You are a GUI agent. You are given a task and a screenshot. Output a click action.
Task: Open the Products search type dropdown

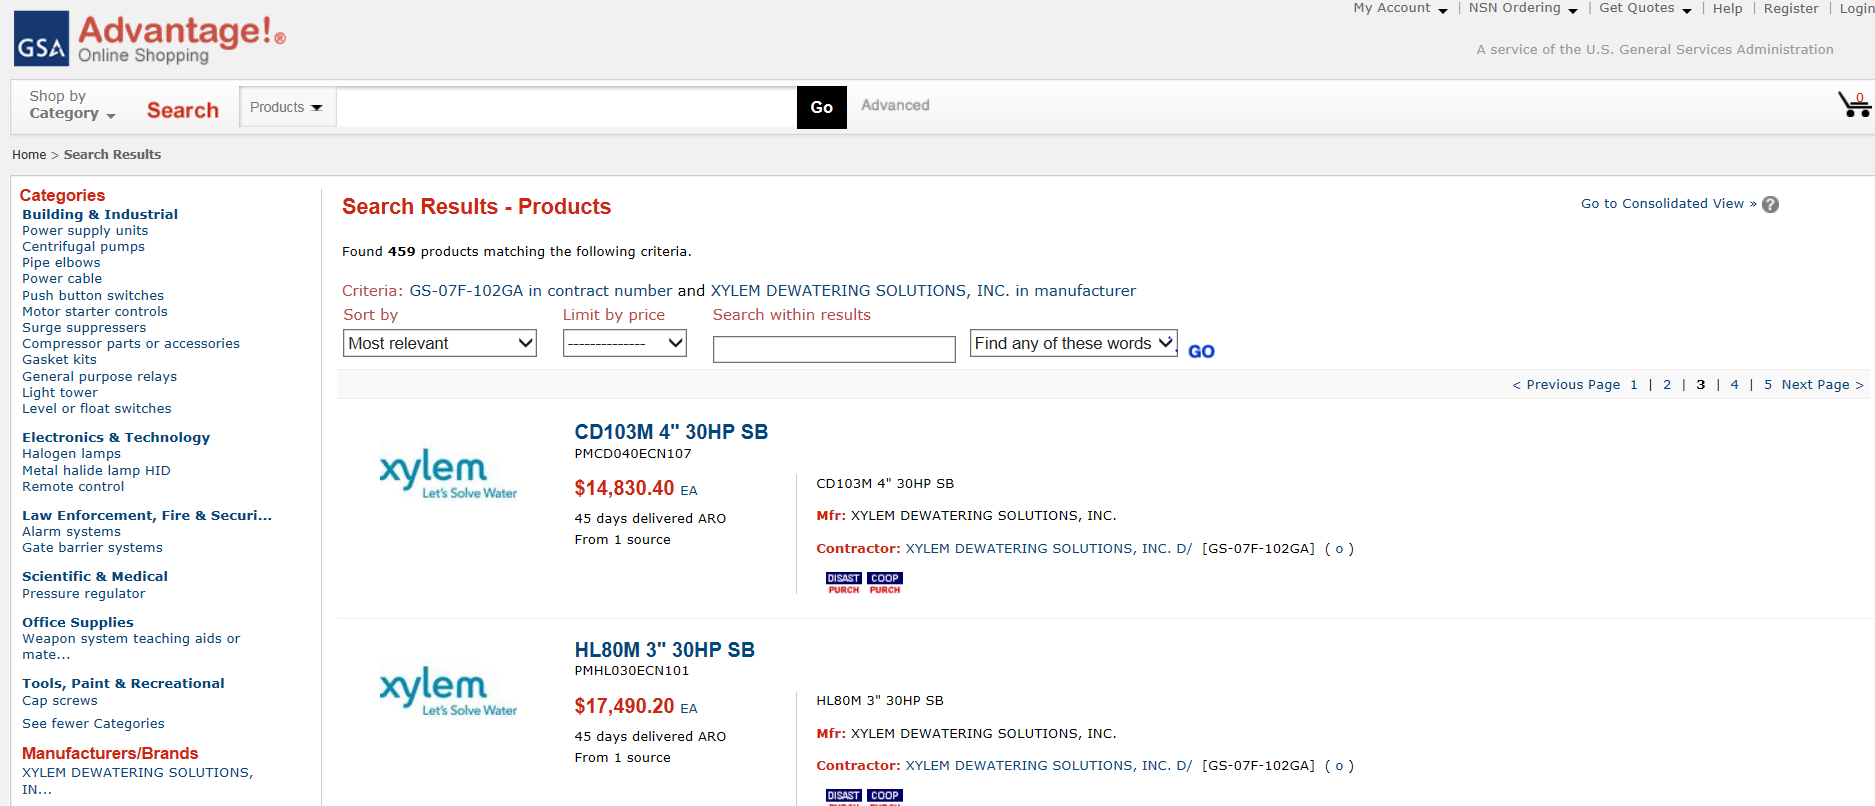click(287, 107)
